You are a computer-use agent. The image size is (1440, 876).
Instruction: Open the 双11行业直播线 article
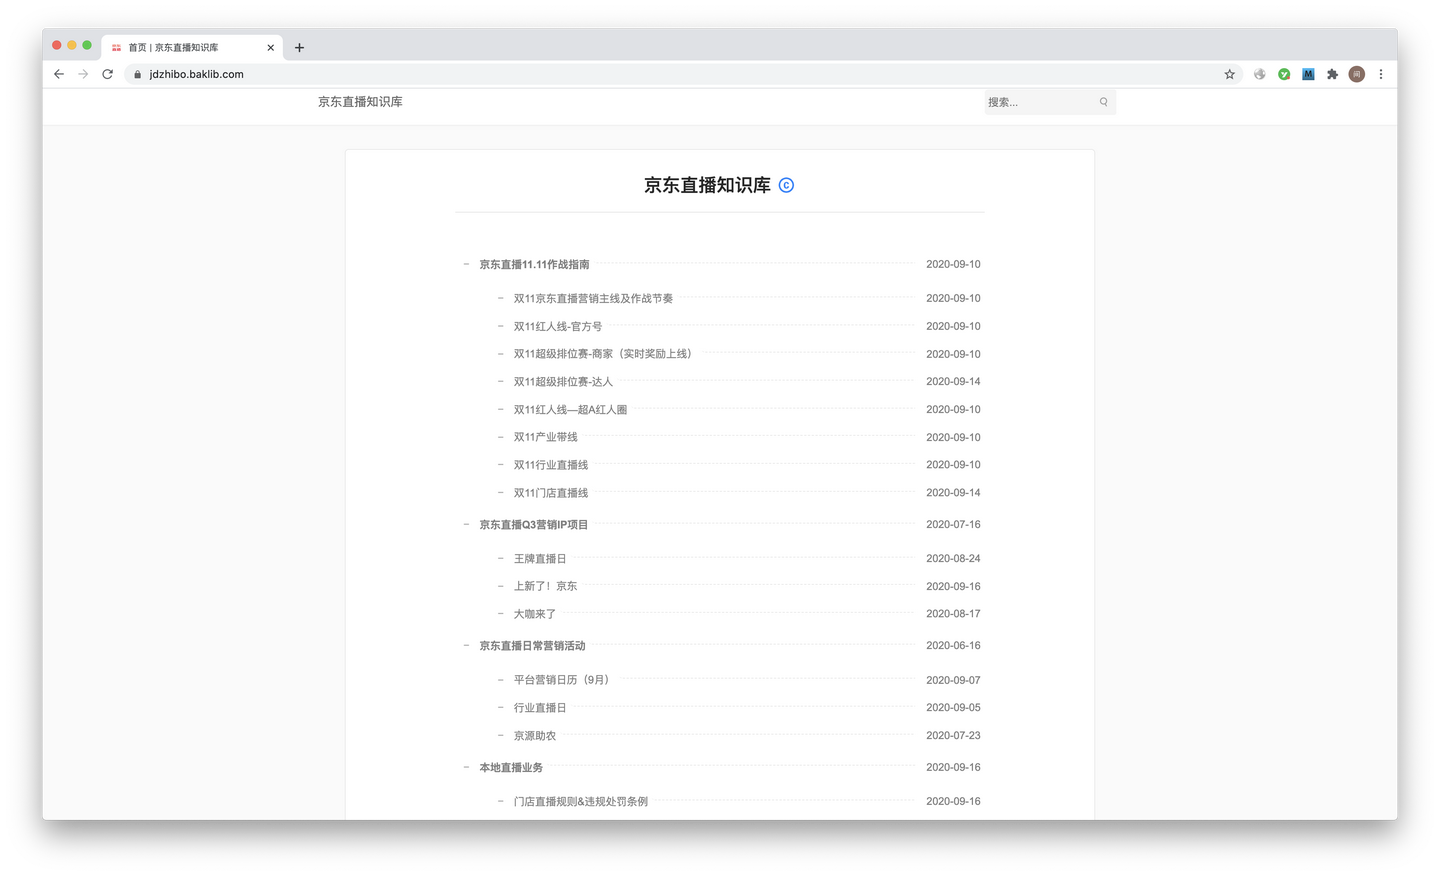click(551, 465)
